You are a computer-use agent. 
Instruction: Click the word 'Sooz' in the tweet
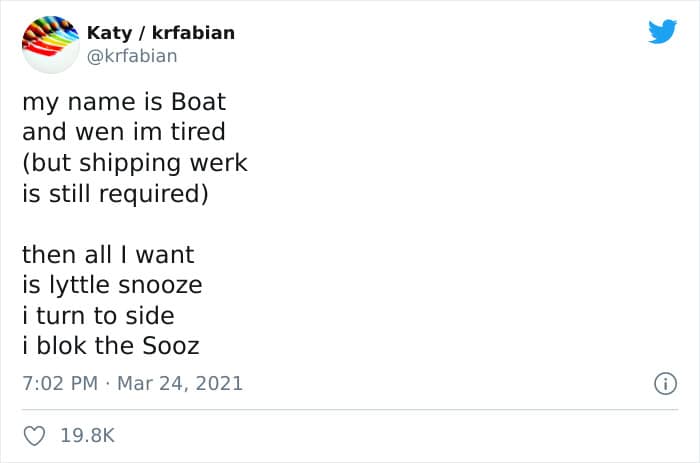pyautogui.click(x=171, y=346)
